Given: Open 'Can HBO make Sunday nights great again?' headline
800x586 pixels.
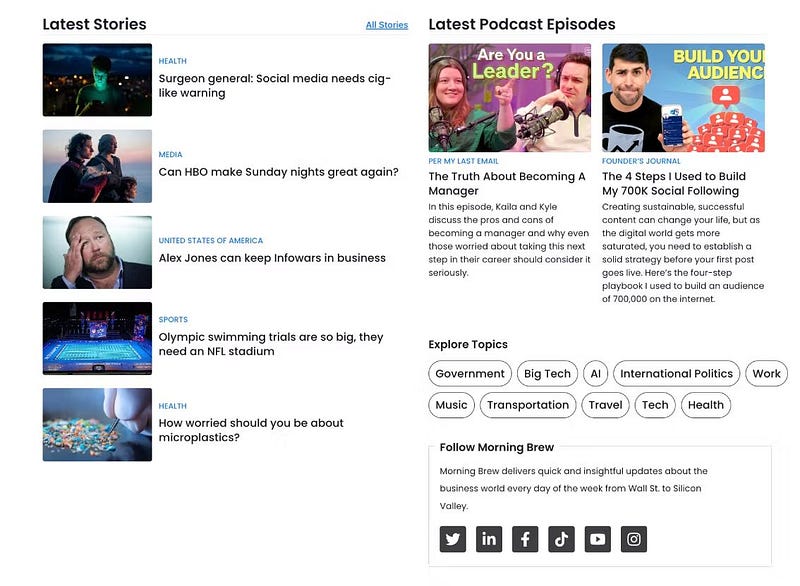Looking at the screenshot, I should pos(279,172).
